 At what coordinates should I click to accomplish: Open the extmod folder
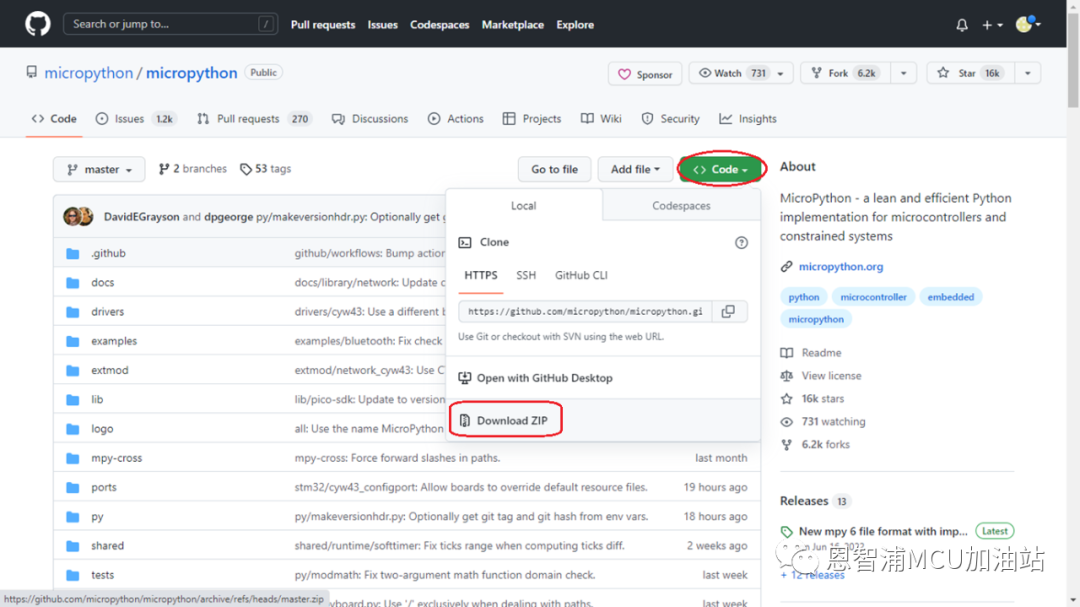pos(110,370)
